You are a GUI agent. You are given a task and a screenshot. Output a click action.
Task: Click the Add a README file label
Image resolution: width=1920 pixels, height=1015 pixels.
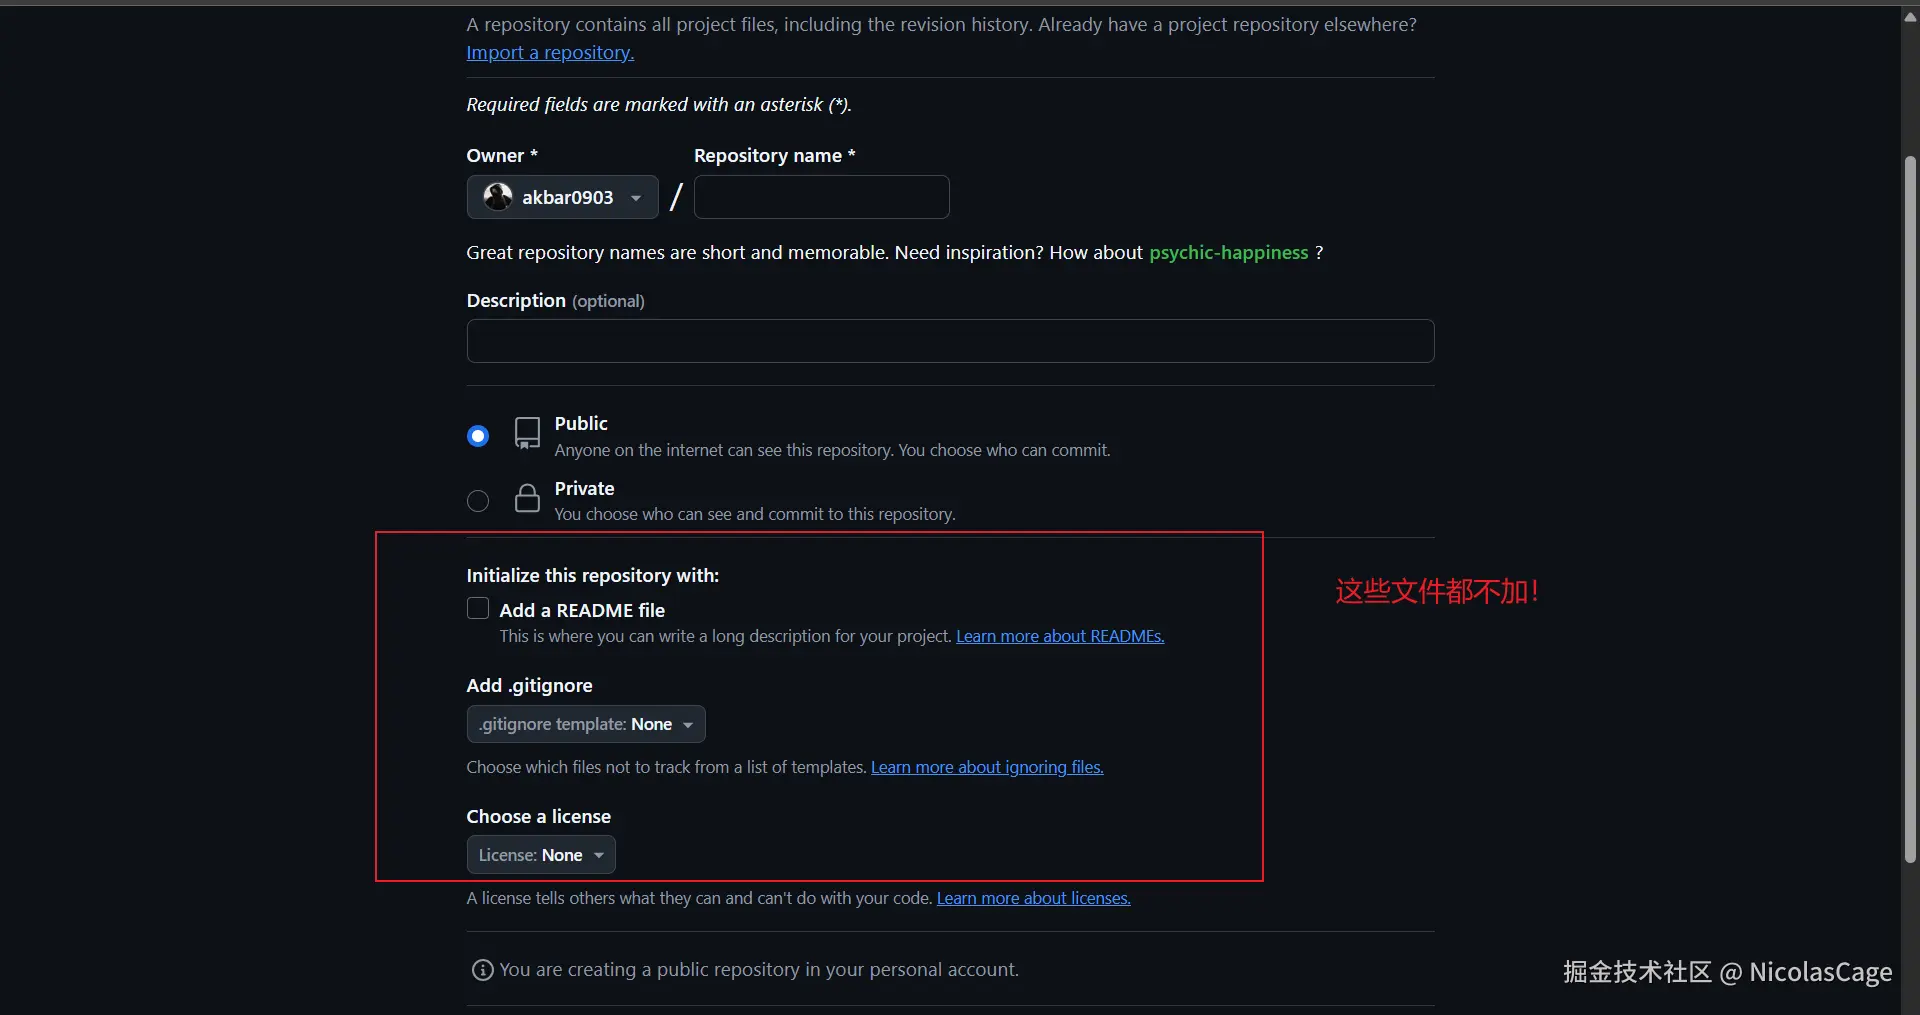coord(582,610)
